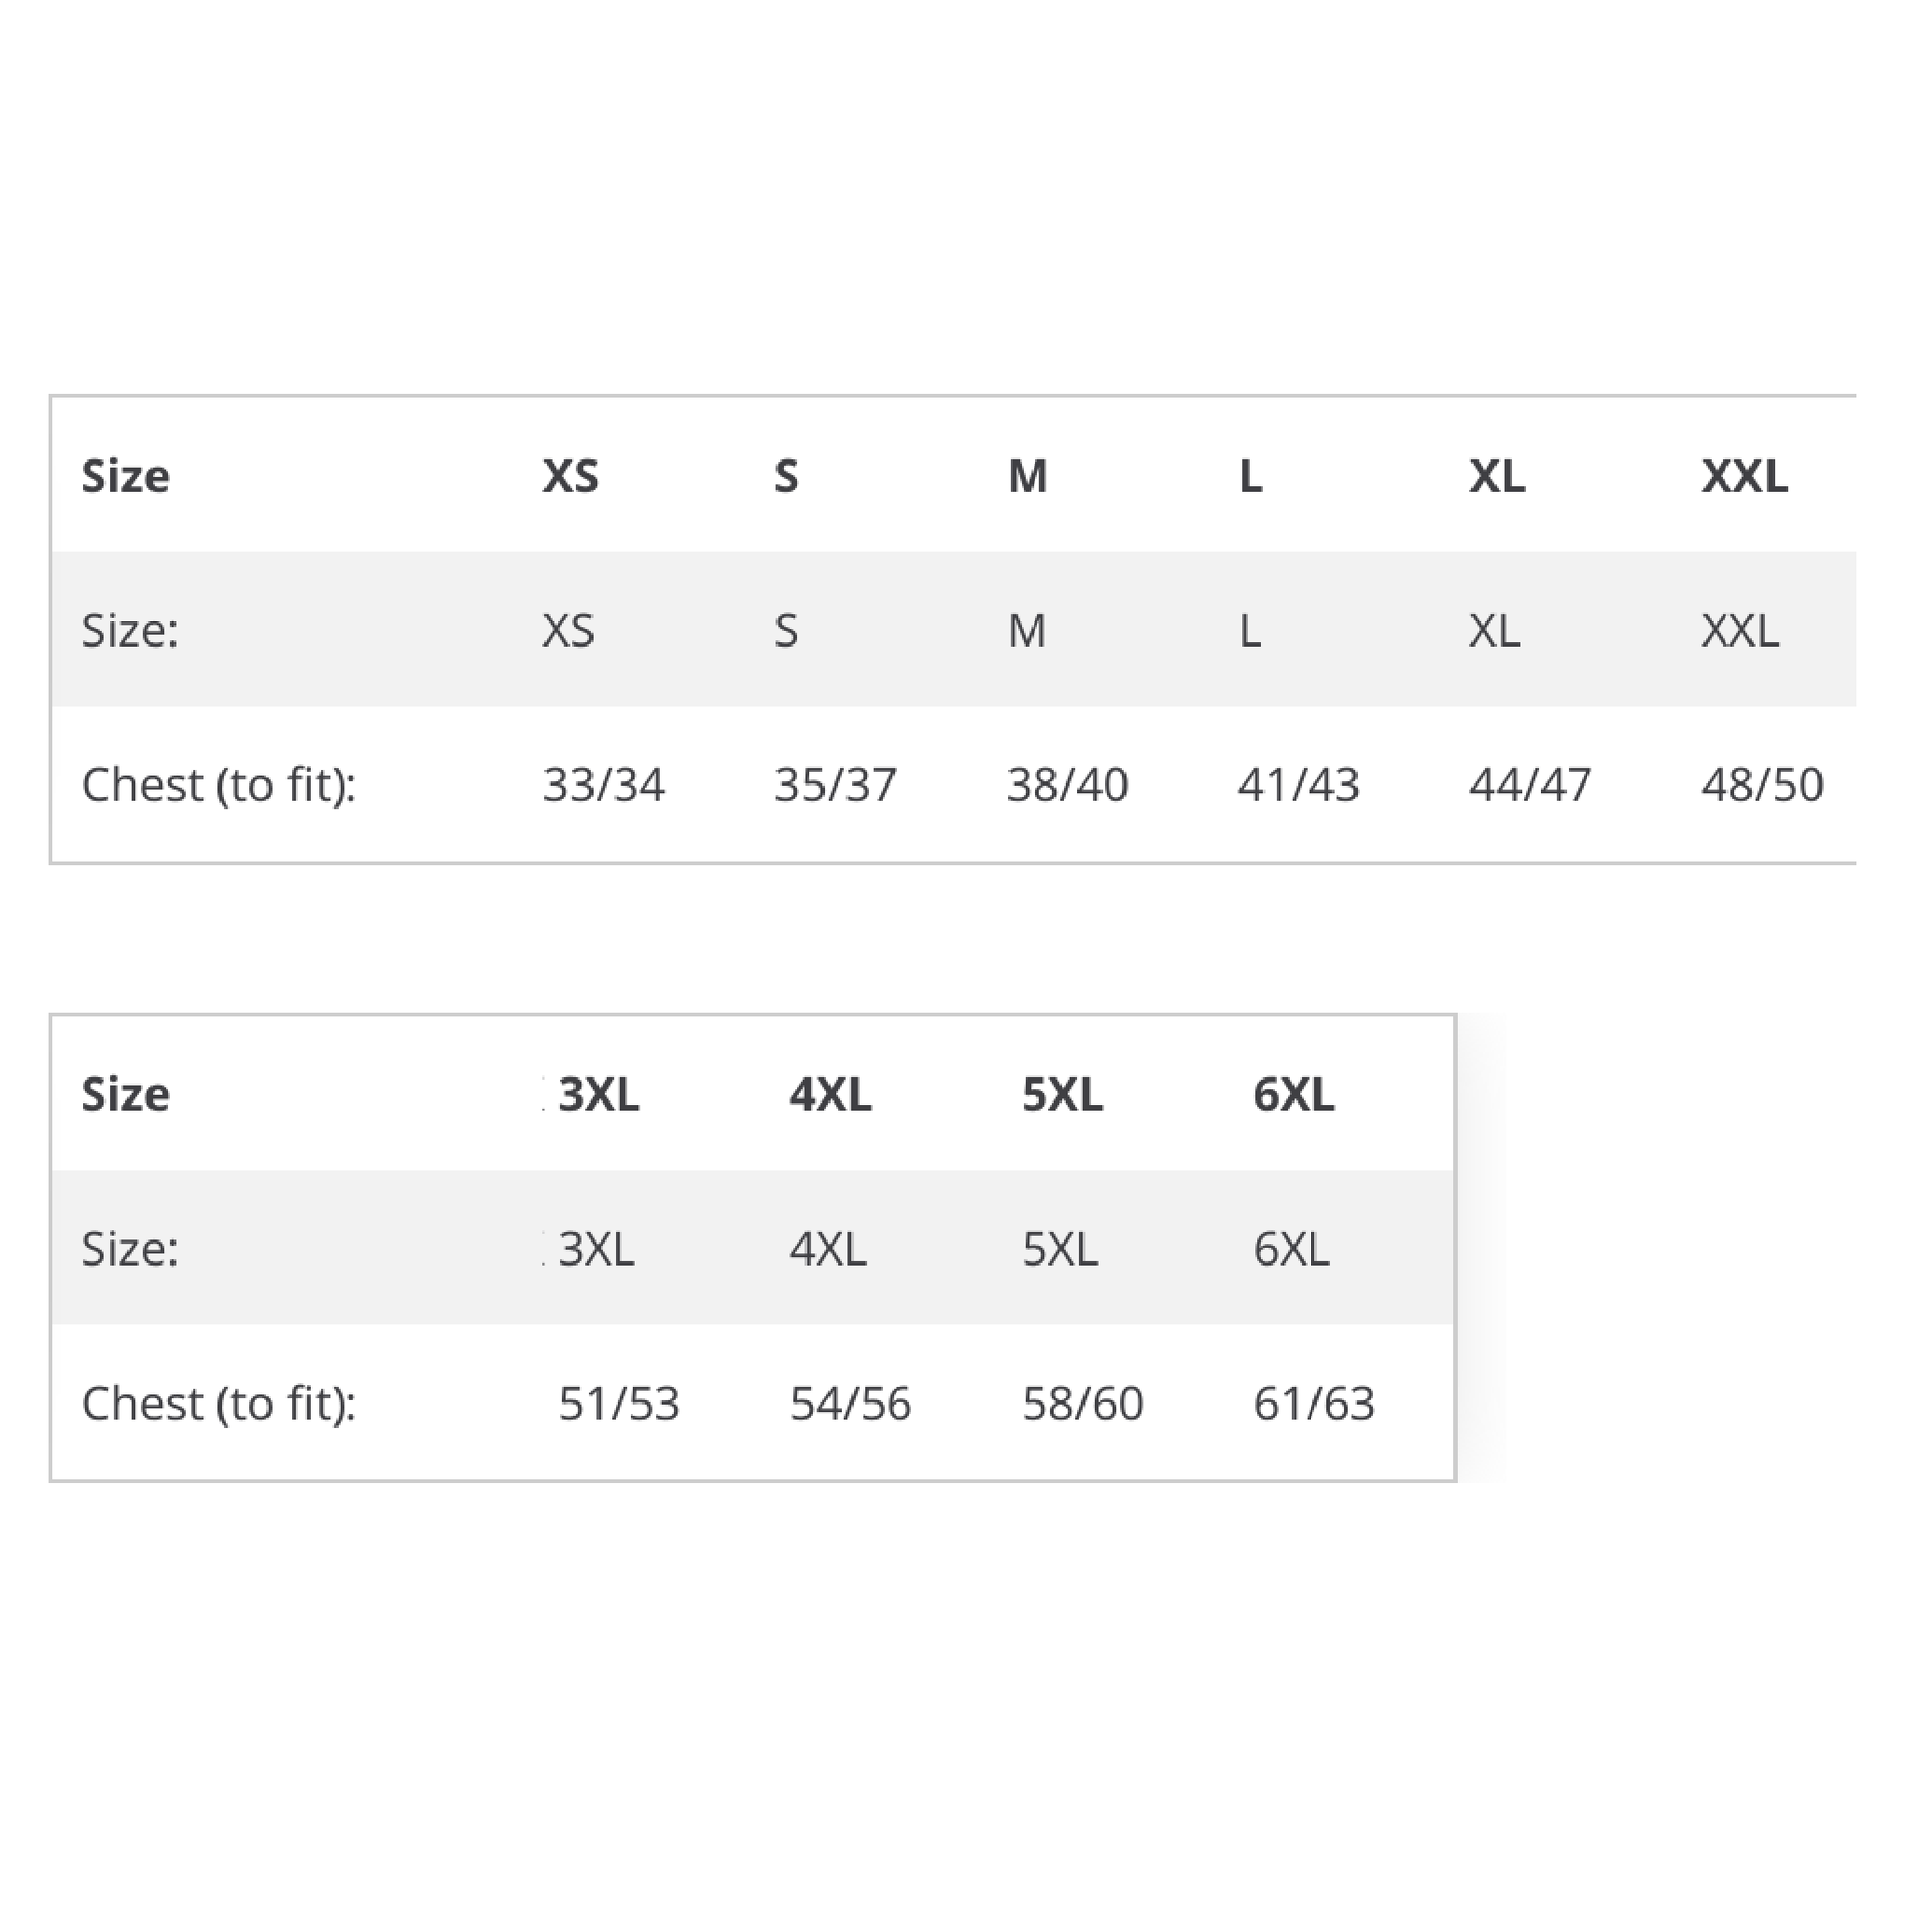Select the 35/37 chest value
The width and height of the screenshot is (1932, 1932).
[x=835, y=785]
